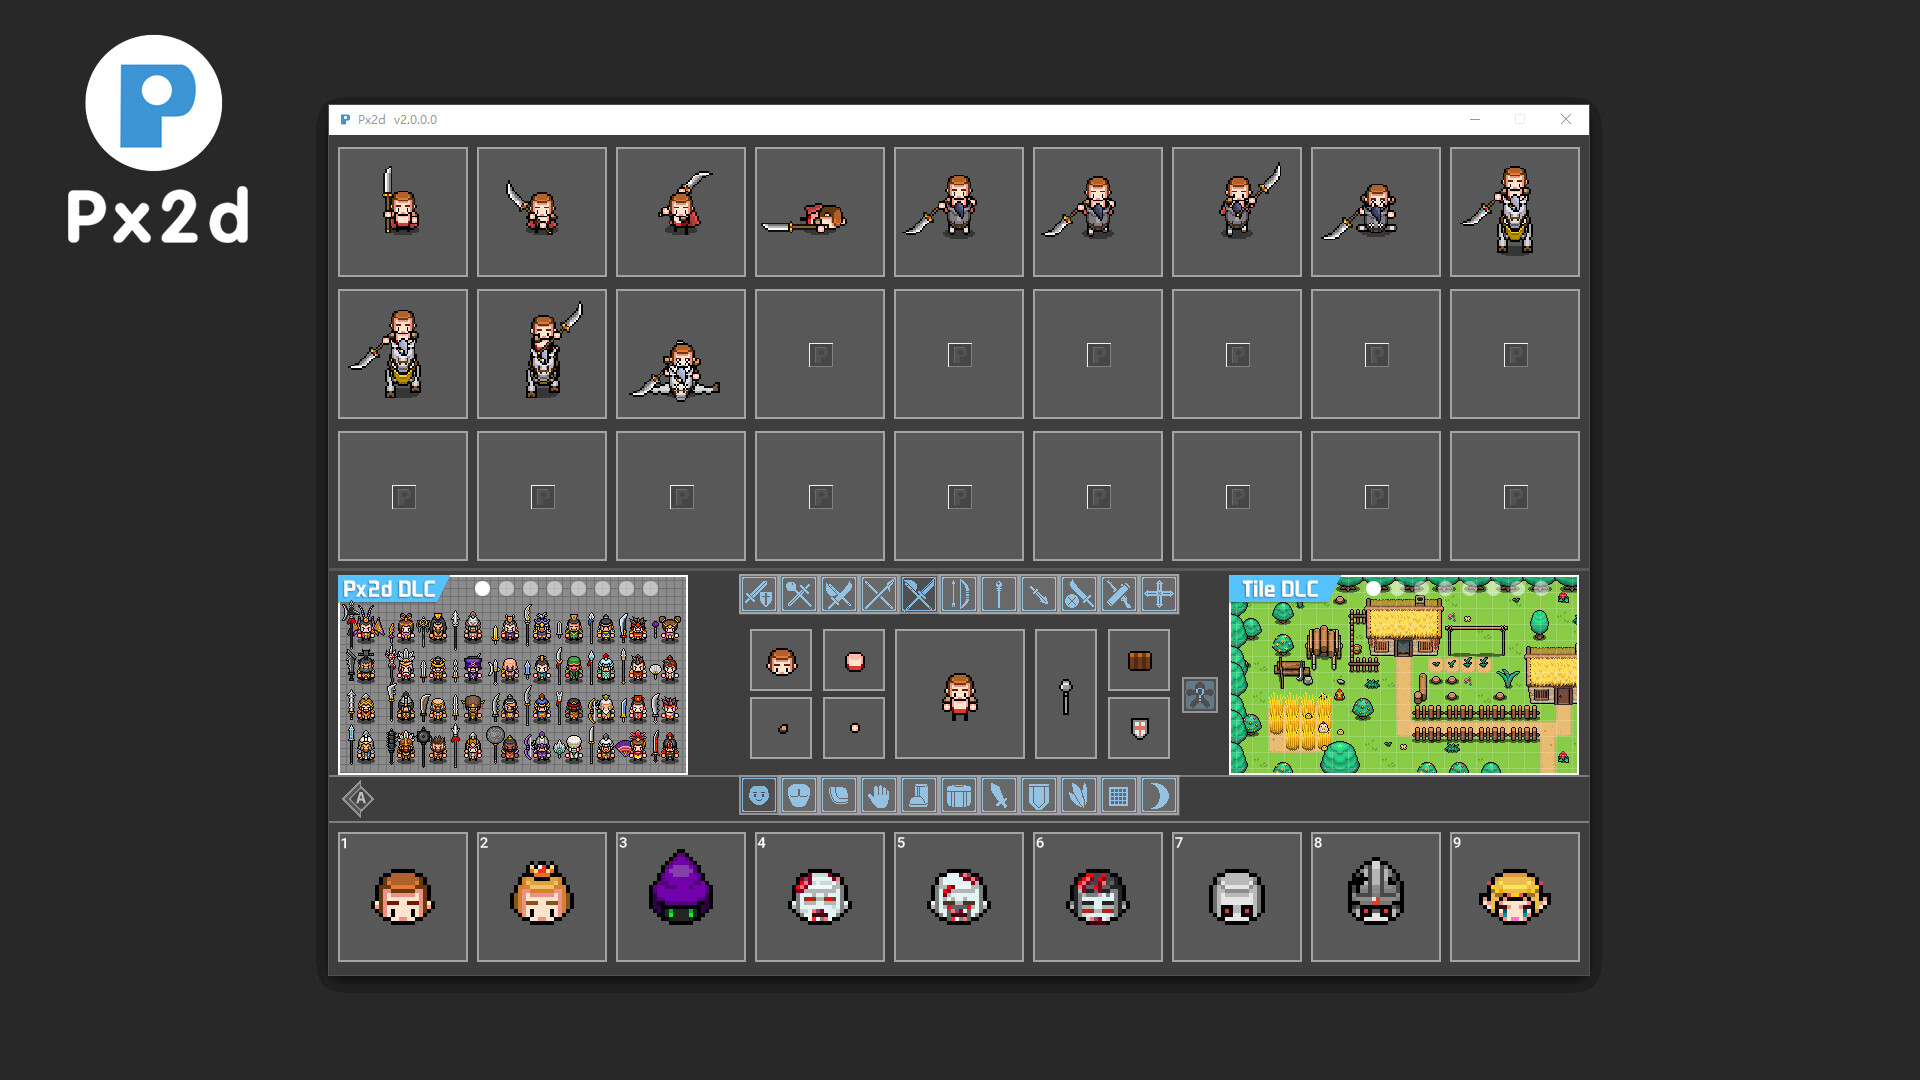The width and height of the screenshot is (1920, 1080).
Task: Open the Tile DLC farm banner
Action: [x=1403, y=690]
